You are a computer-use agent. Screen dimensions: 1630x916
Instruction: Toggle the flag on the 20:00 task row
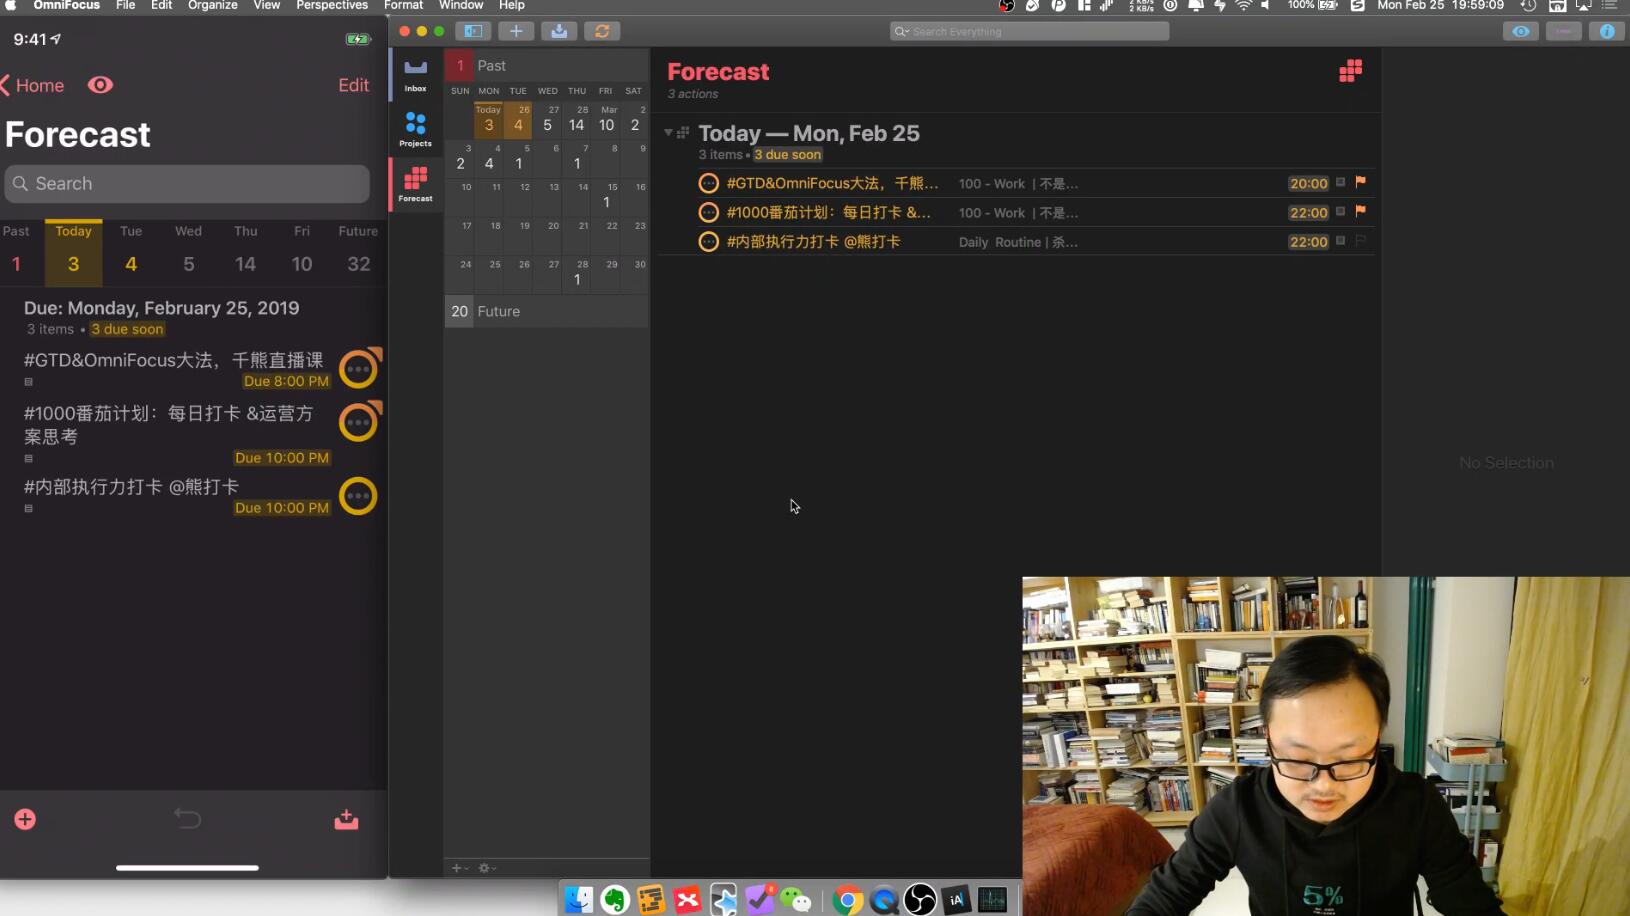point(1360,182)
